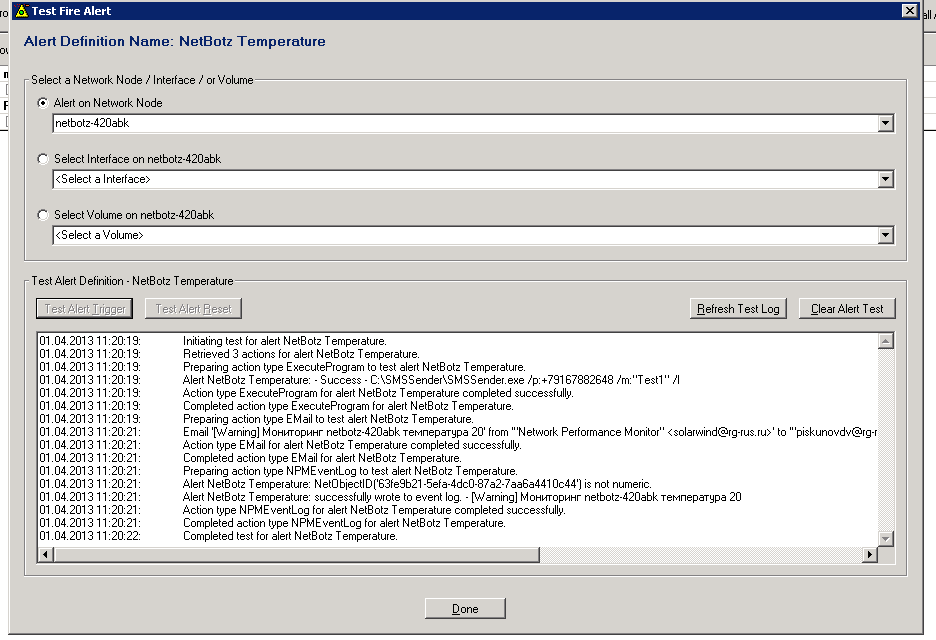Click Clear Alert Test button

coord(847,309)
